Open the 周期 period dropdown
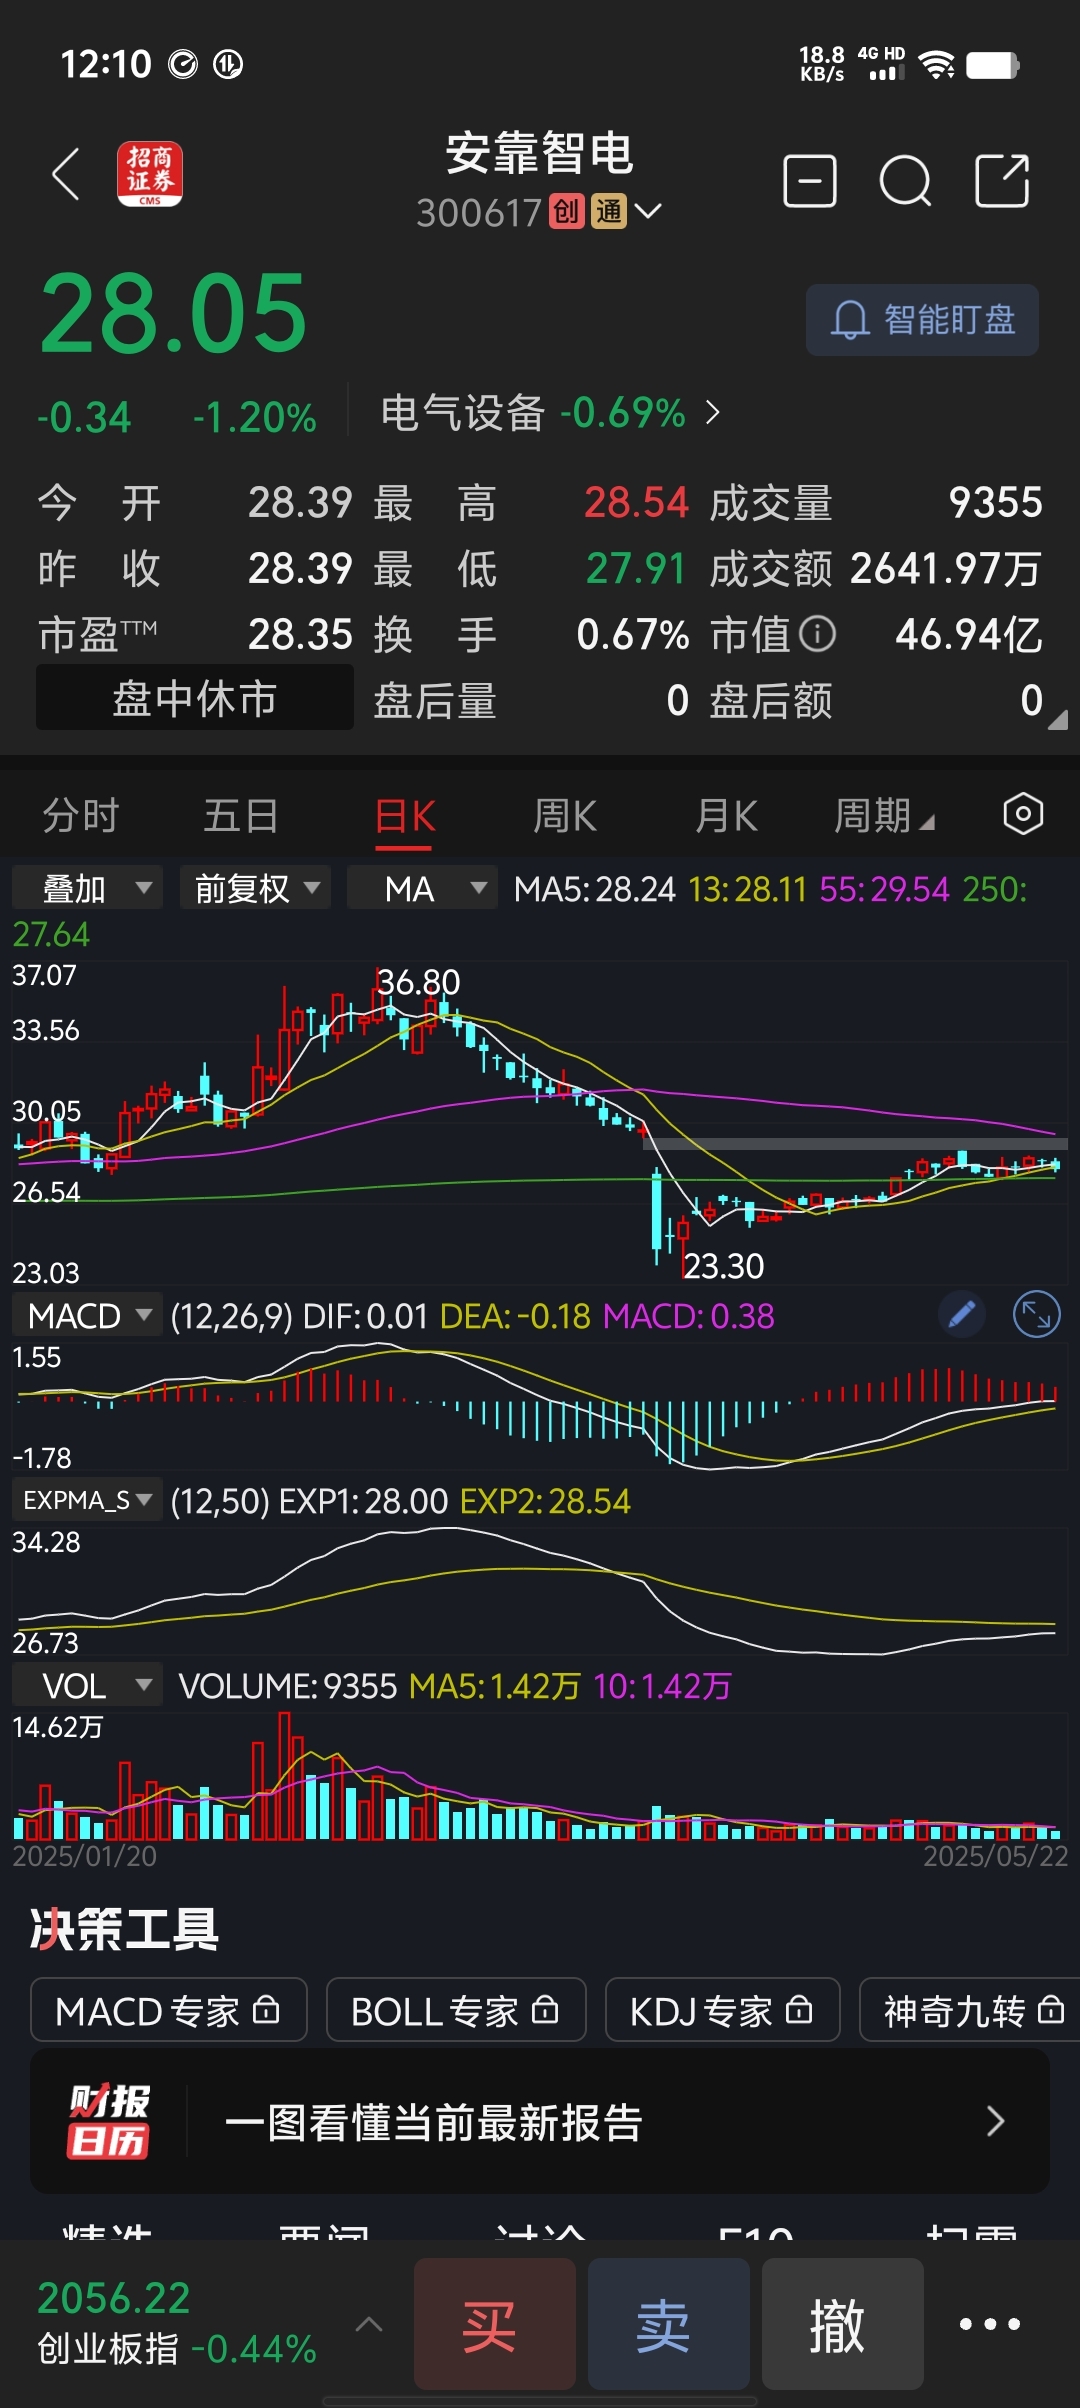The height and width of the screenshot is (2408, 1080). 884,816
